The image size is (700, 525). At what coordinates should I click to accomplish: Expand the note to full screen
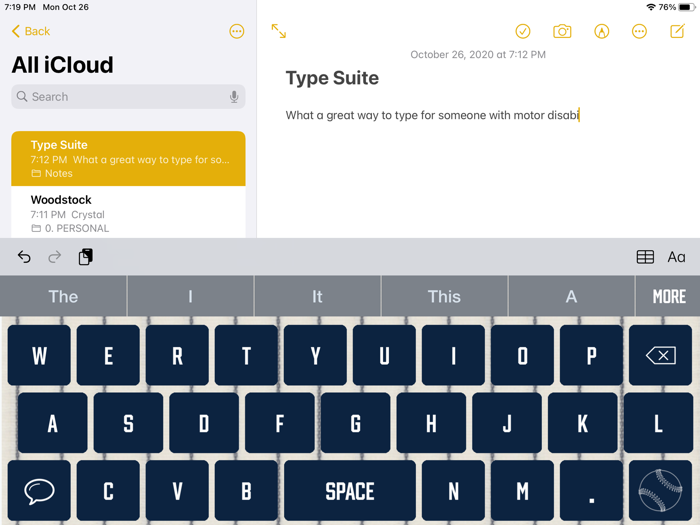[x=279, y=31]
